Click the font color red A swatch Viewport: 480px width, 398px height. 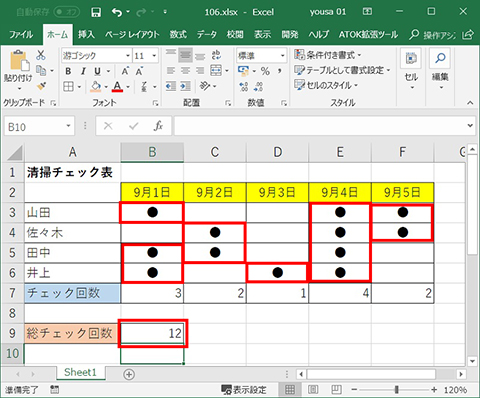117,87
